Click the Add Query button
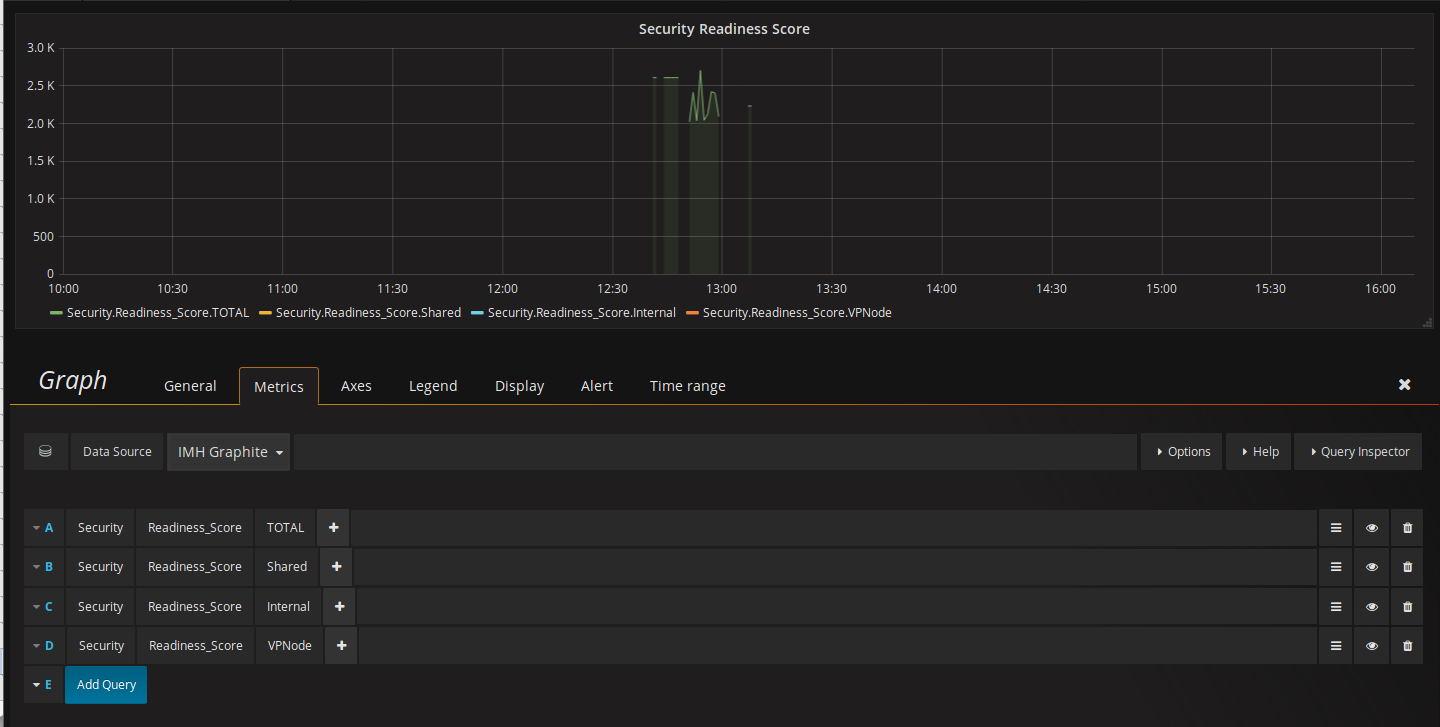Image resolution: width=1440 pixels, height=727 pixels. click(106, 685)
